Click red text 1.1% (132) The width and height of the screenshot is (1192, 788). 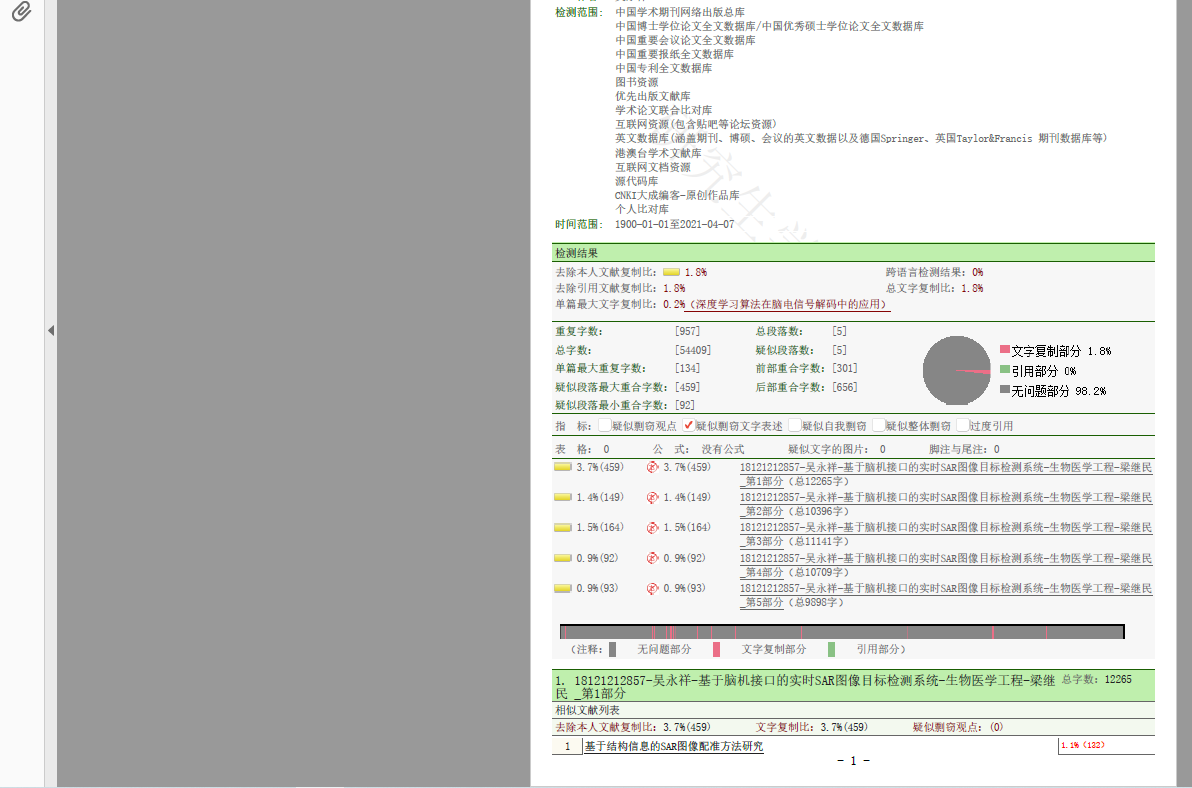[1083, 745]
